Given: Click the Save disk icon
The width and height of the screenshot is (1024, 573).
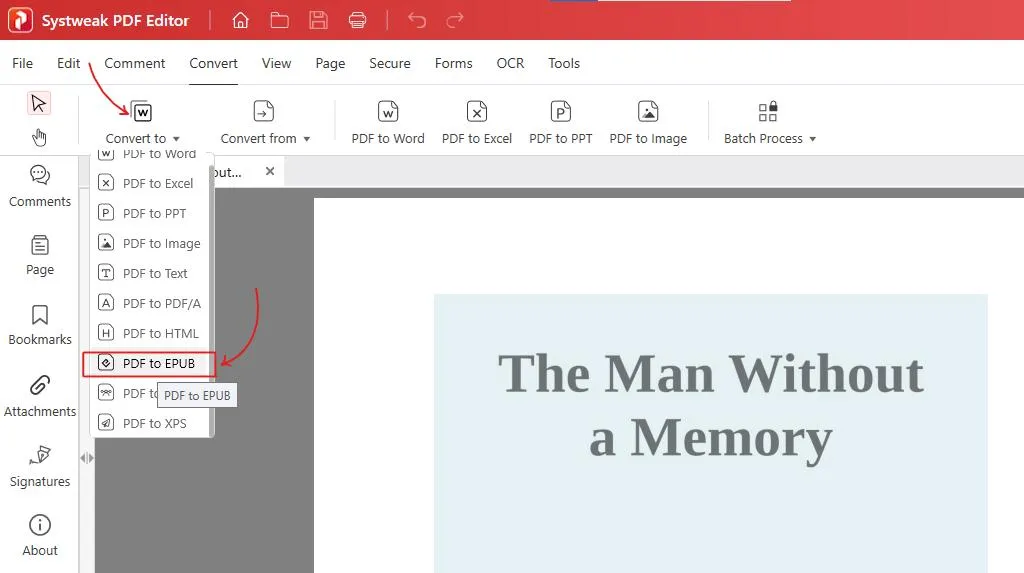Looking at the screenshot, I should click(318, 20).
